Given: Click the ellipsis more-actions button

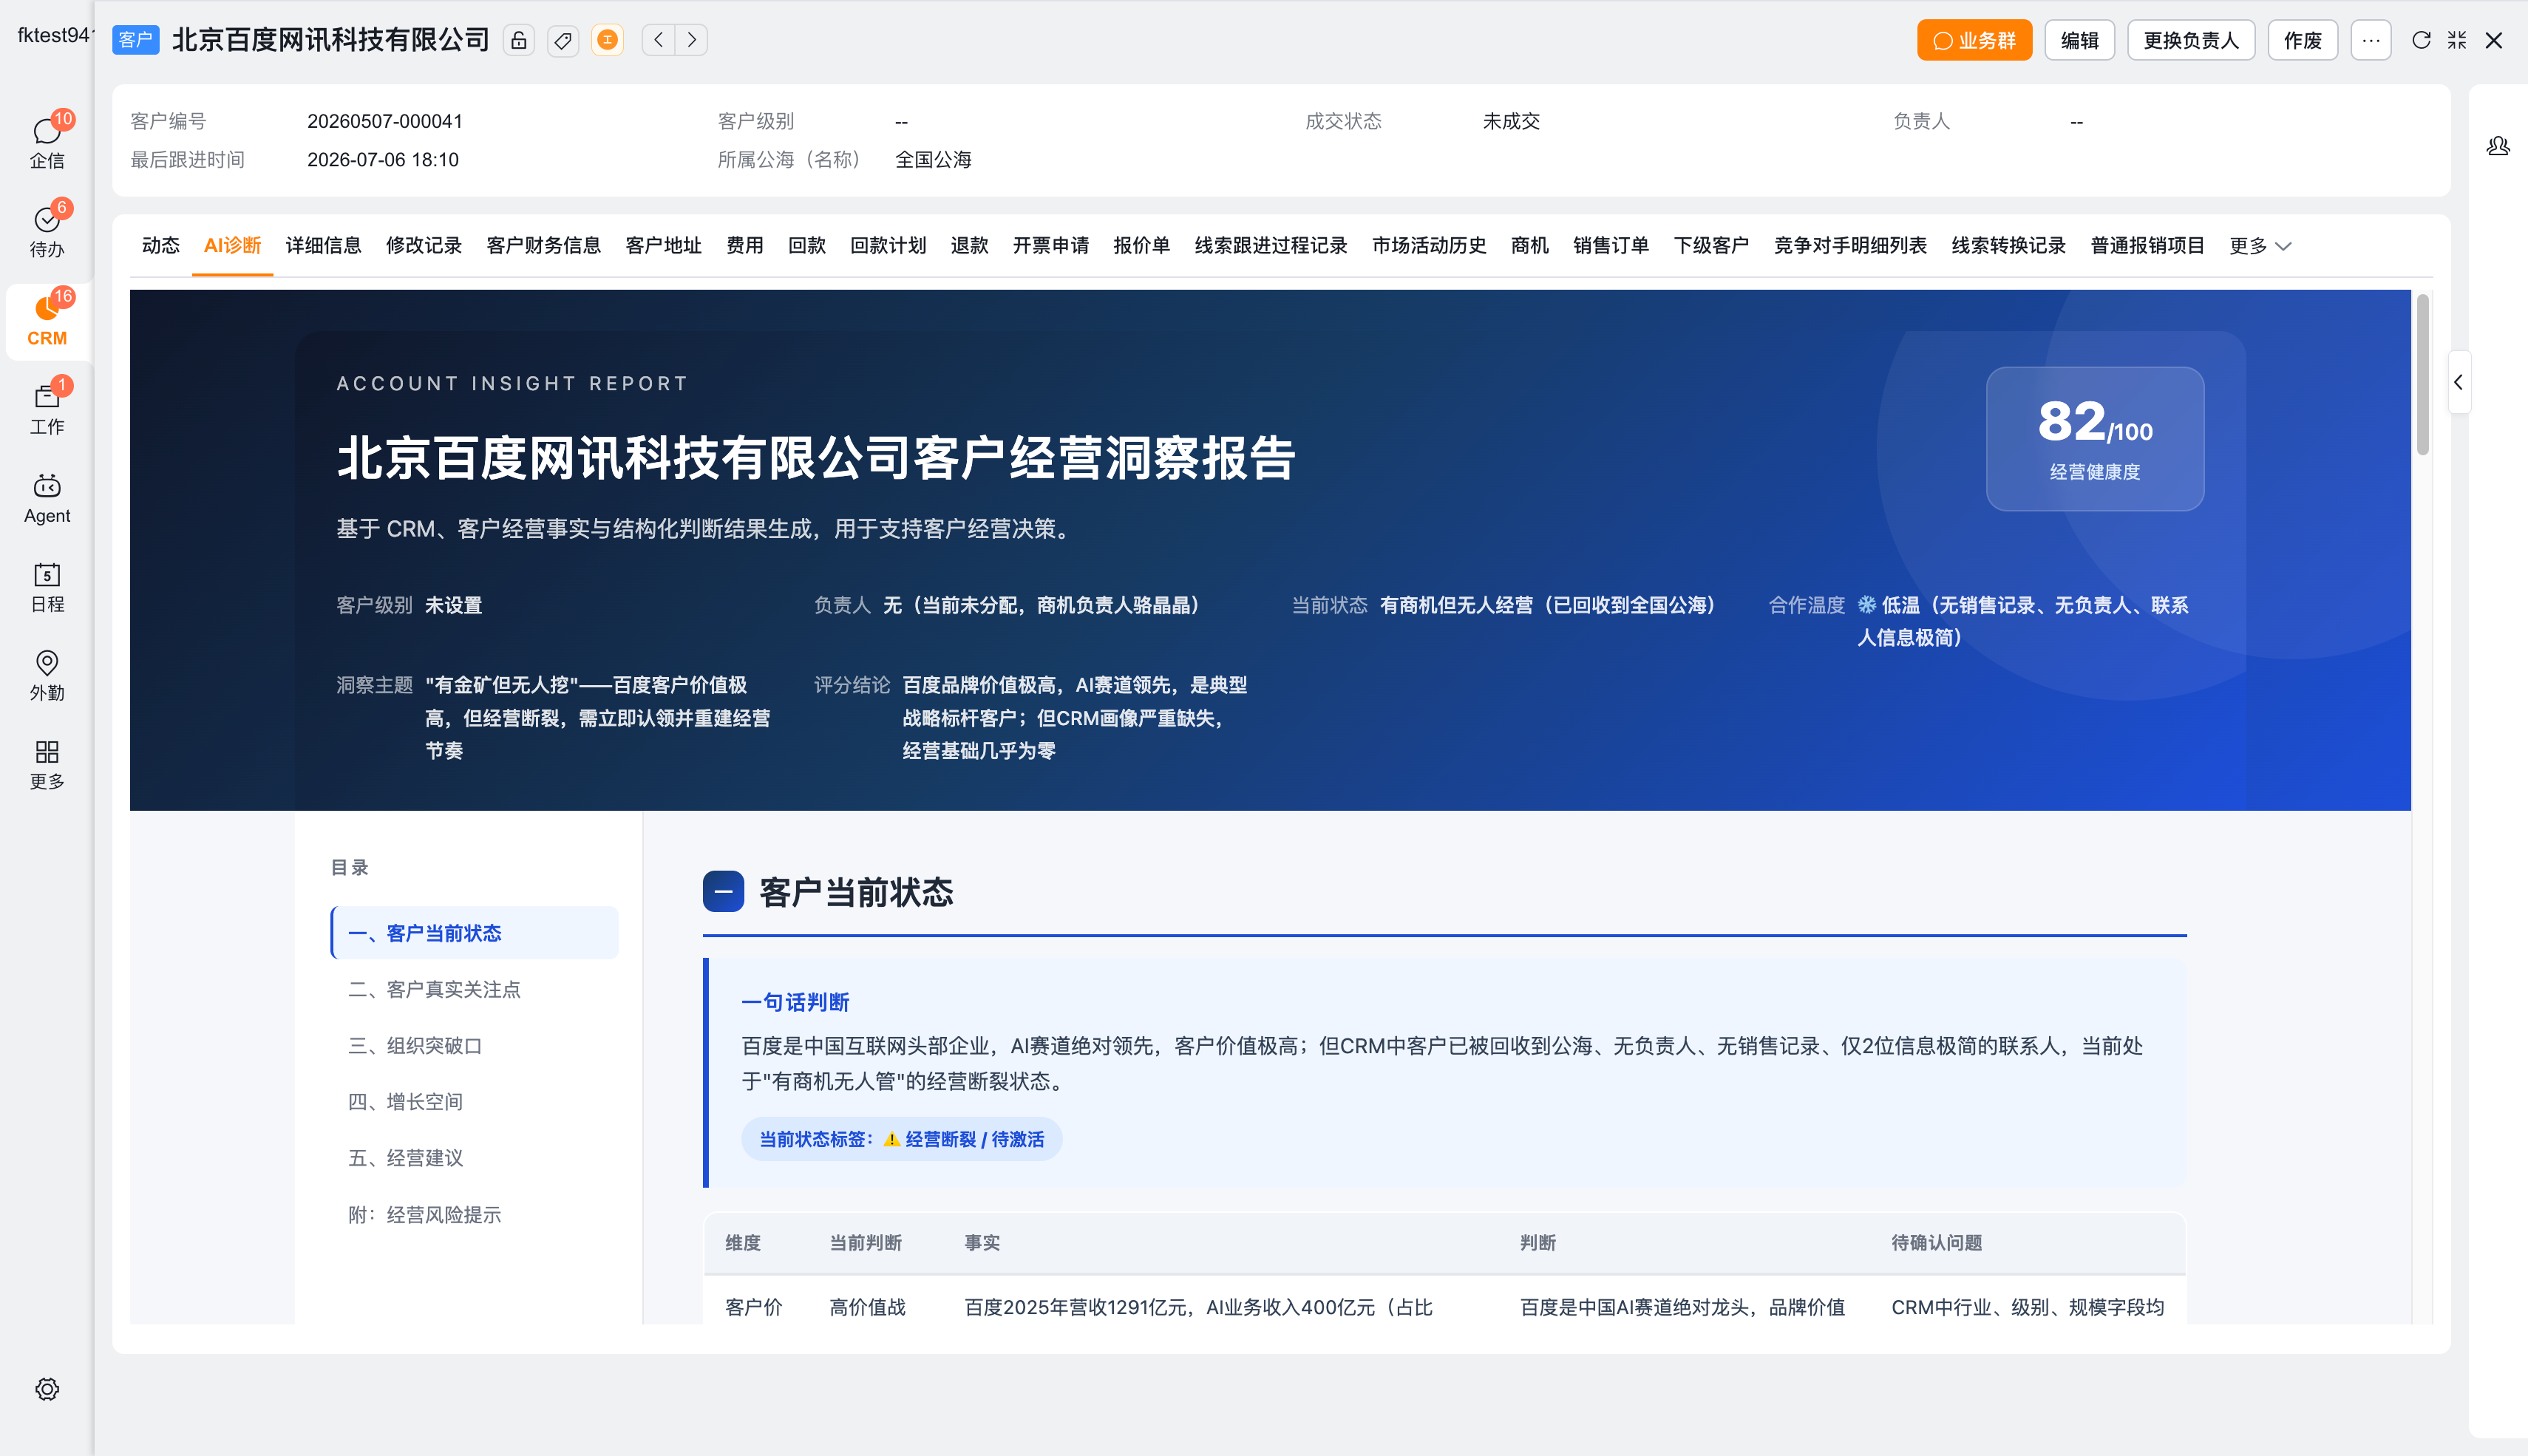Looking at the screenshot, I should point(2370,40).
